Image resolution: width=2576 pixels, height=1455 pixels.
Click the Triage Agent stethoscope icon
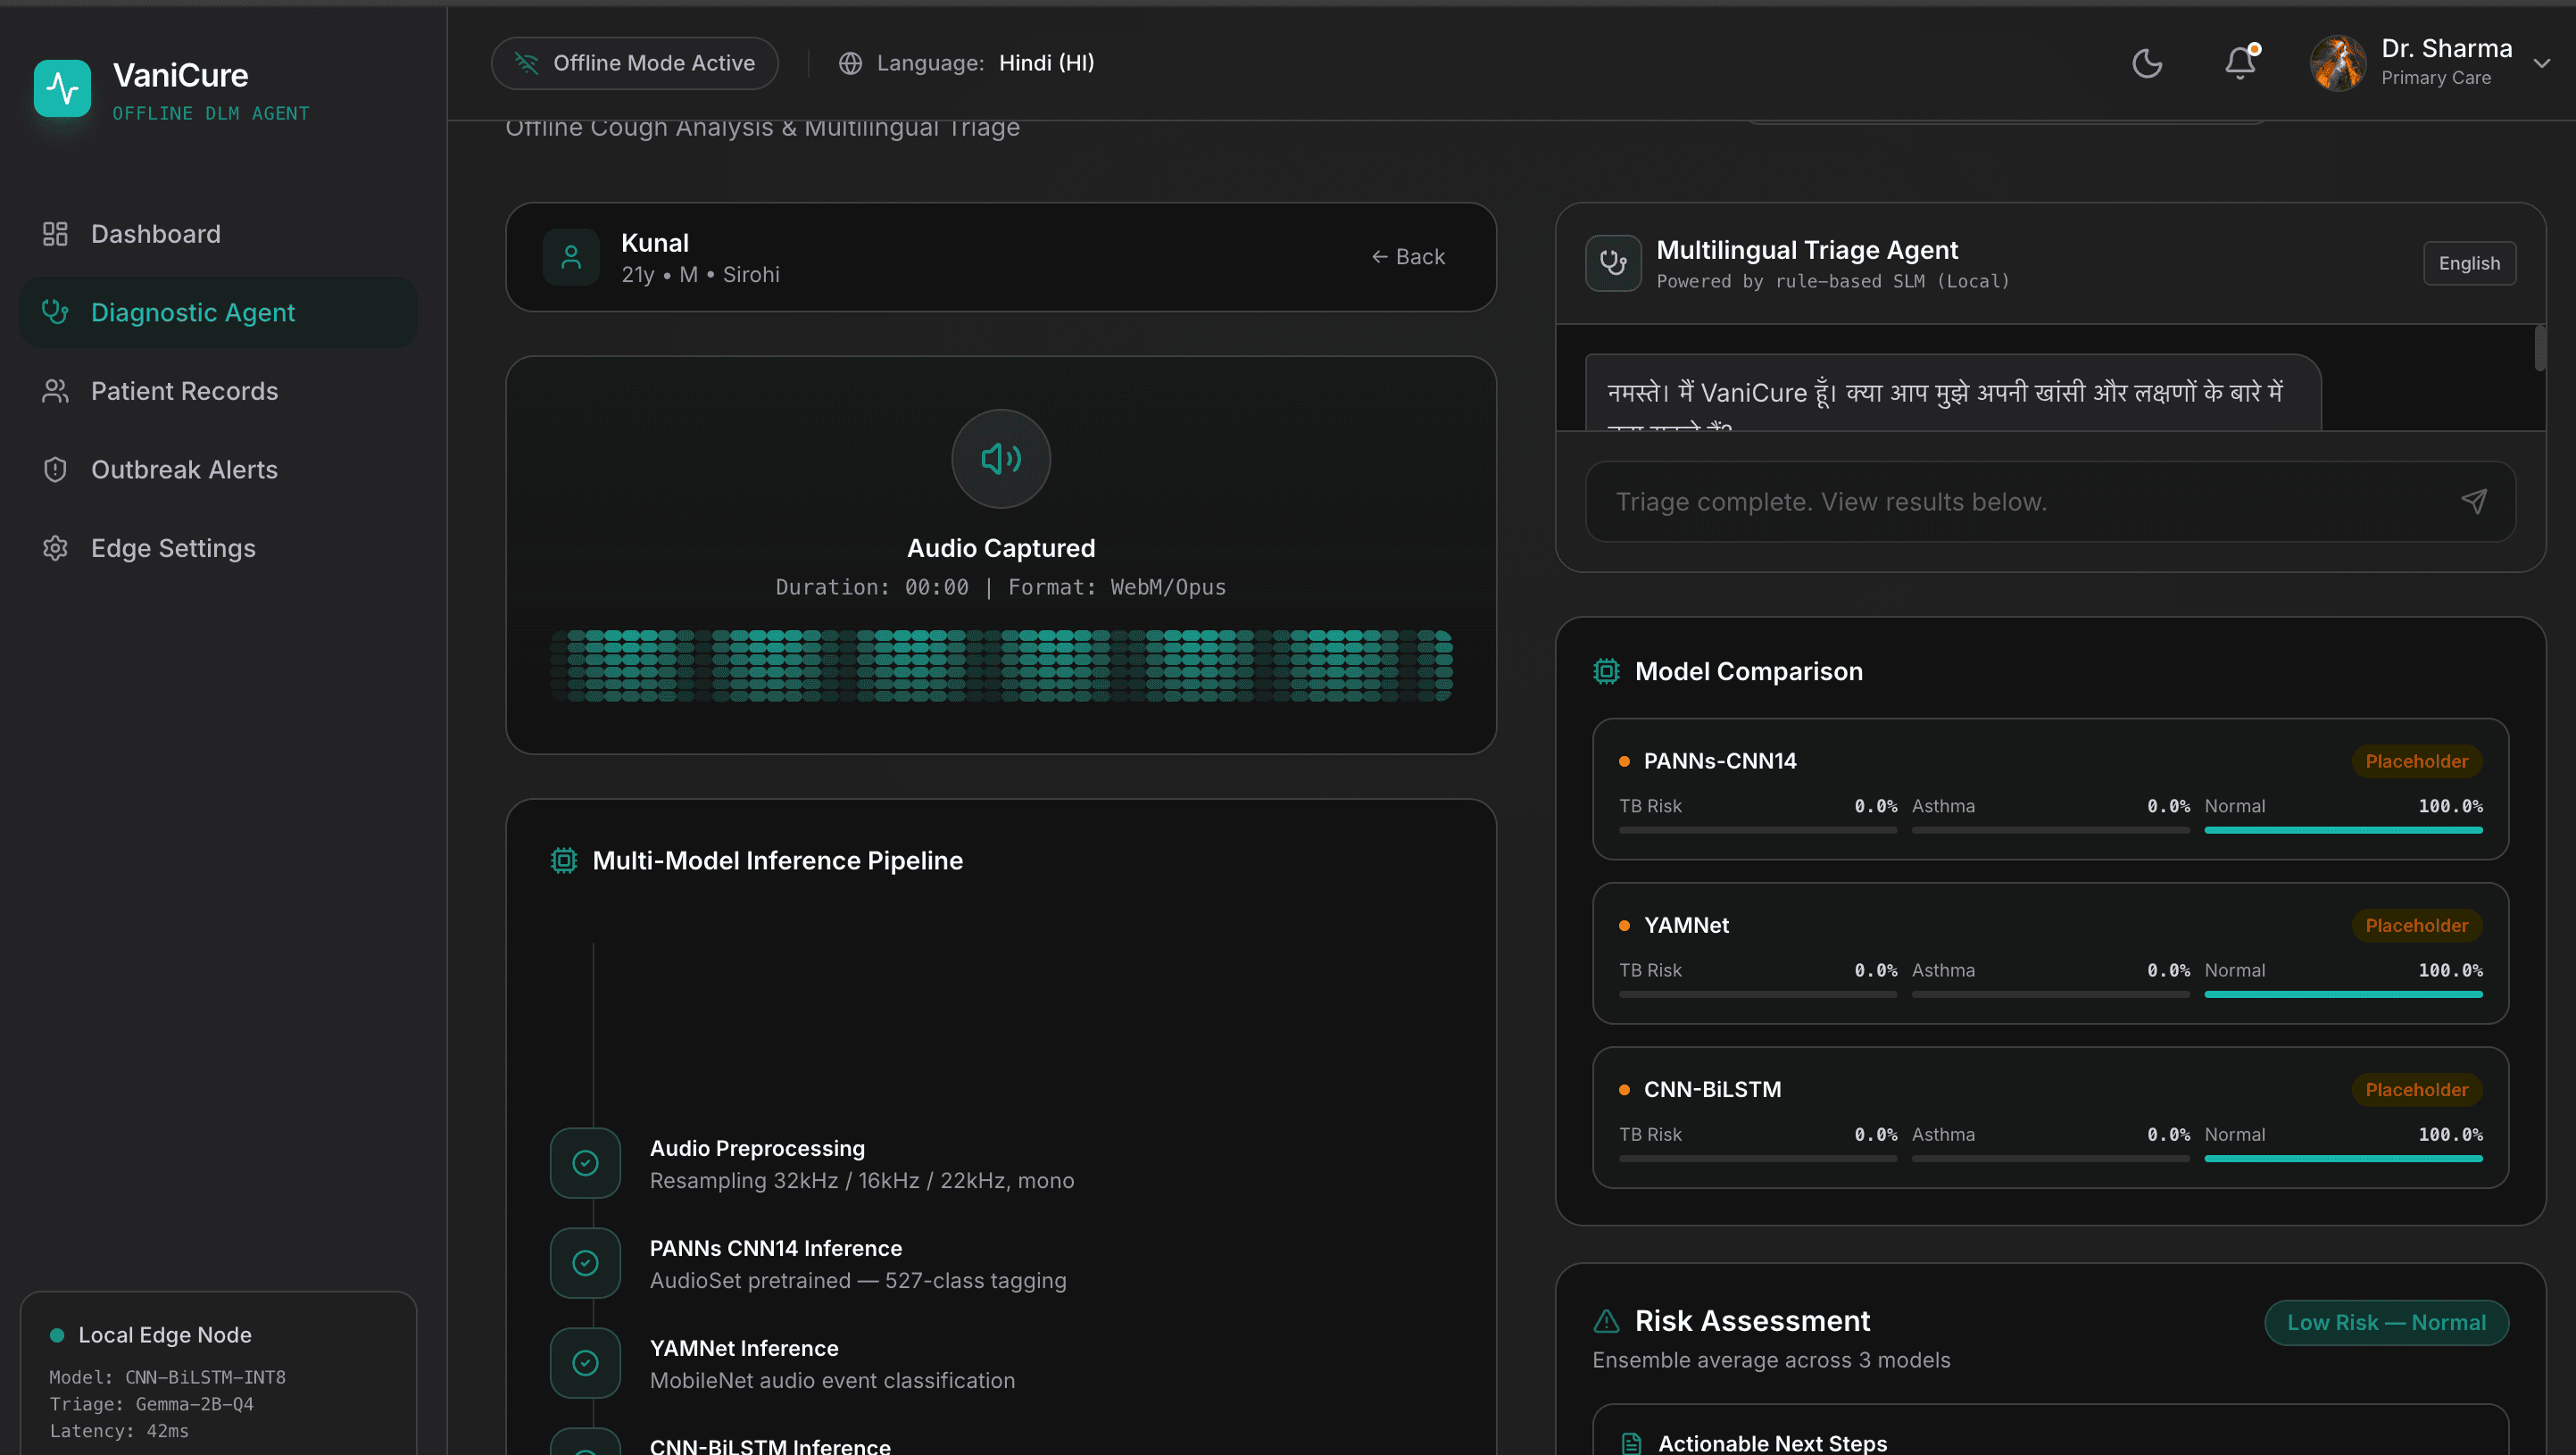1613,263
